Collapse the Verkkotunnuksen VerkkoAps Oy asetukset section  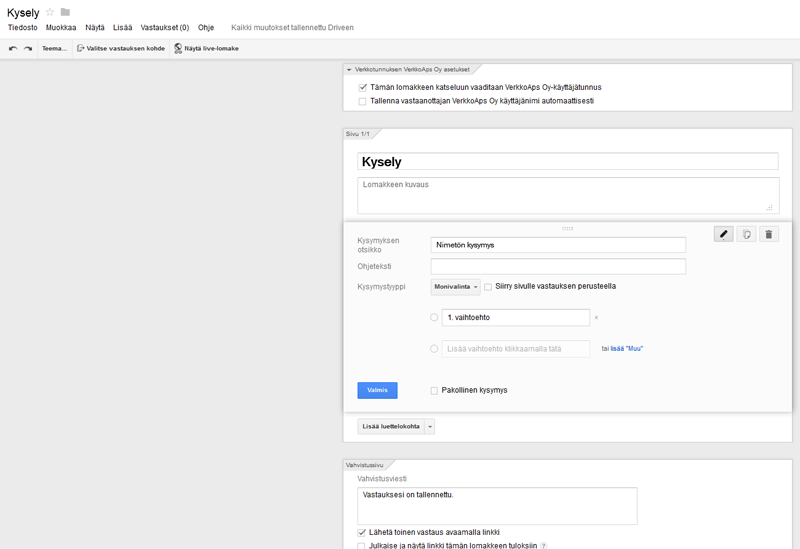tap(349, 69)
